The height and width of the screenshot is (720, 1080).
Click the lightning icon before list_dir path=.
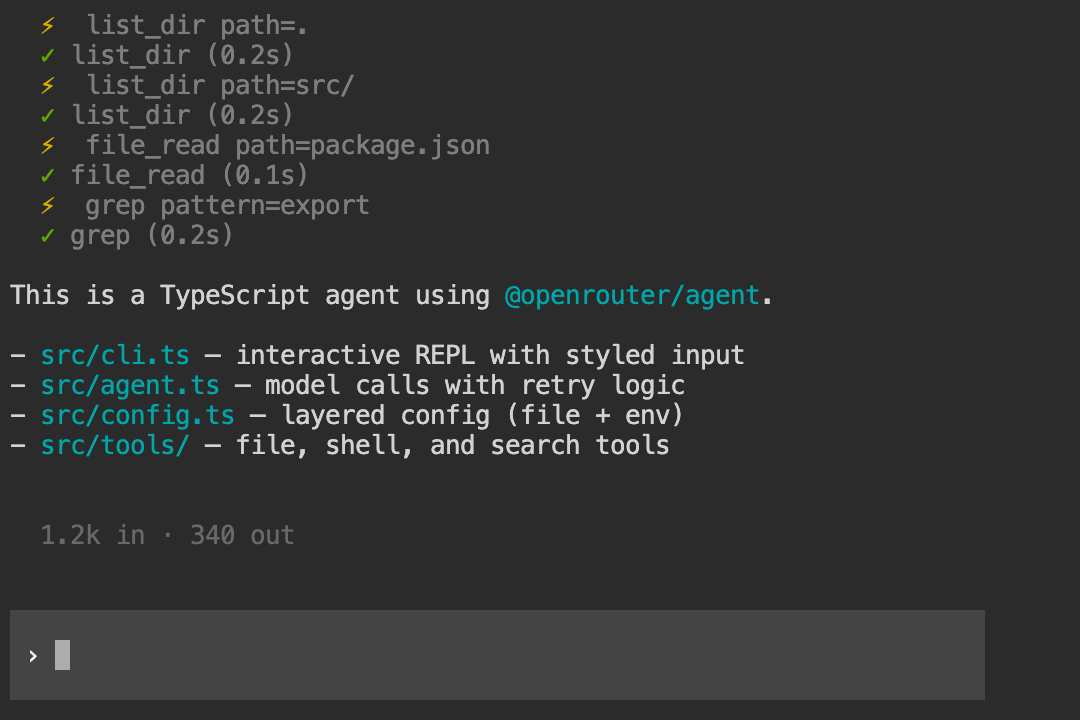pyautogui.click(x=47, y=26)
